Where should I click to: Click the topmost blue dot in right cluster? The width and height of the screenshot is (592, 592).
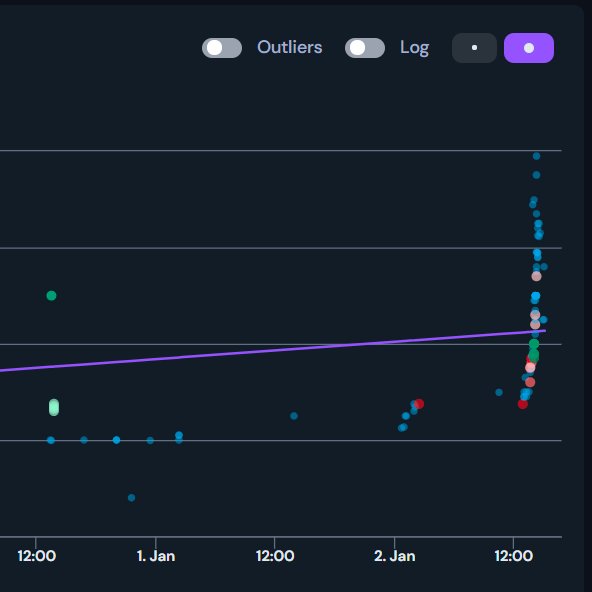point(536,156)
